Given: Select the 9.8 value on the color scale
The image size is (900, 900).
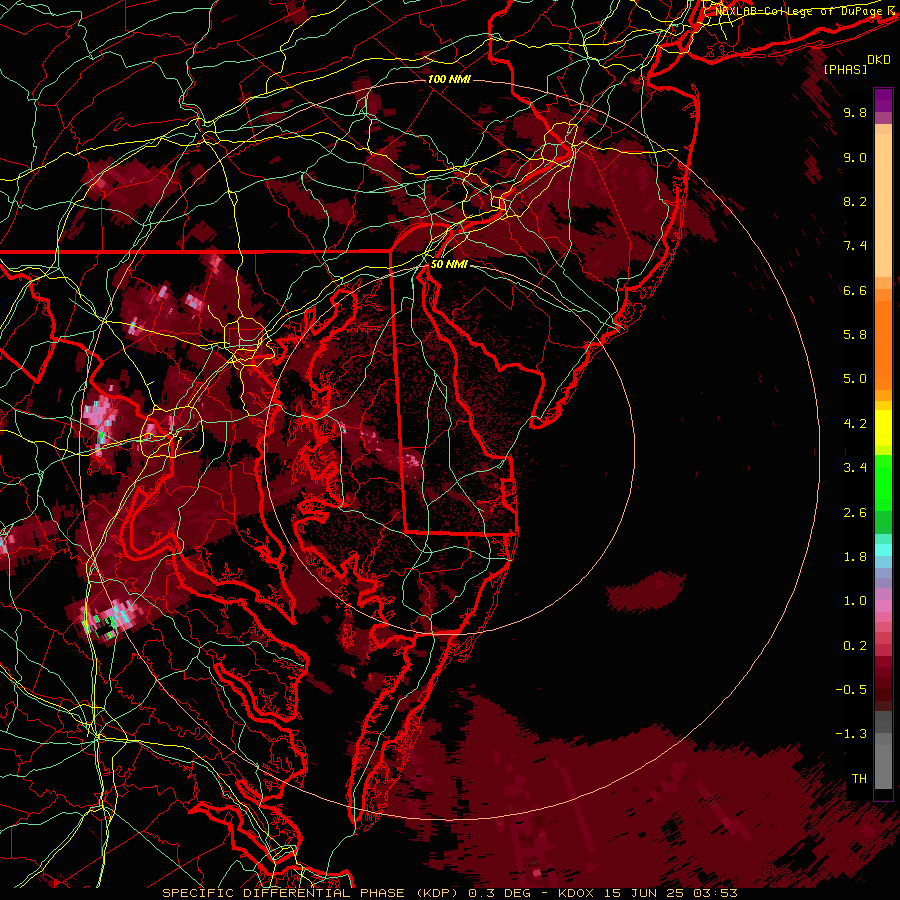Looking at the screenshot, I should (855, 112).
